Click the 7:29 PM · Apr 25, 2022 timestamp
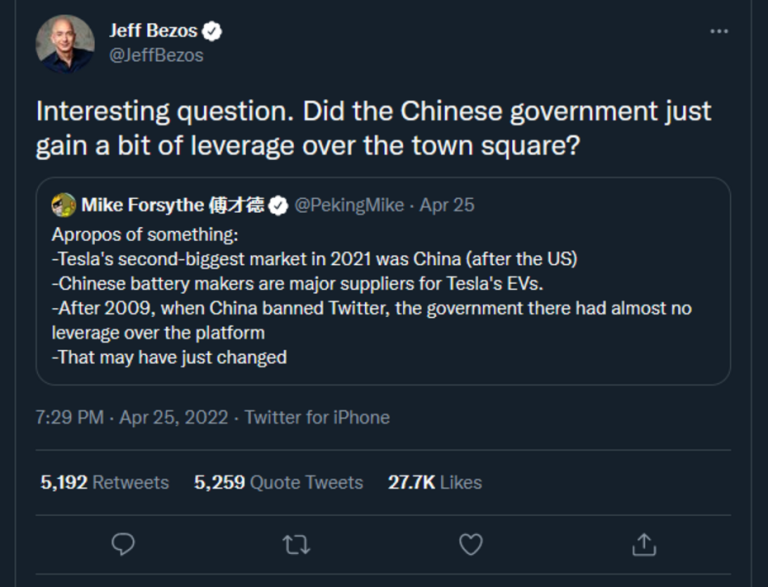 coord(134,417)
